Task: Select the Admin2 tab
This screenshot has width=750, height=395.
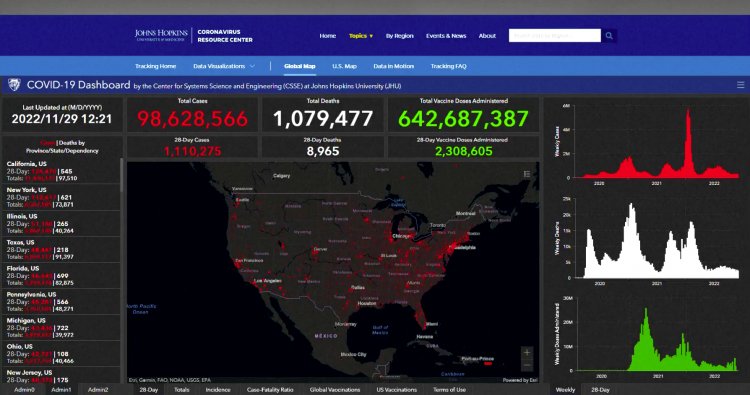Action: [x=98, y=390]
